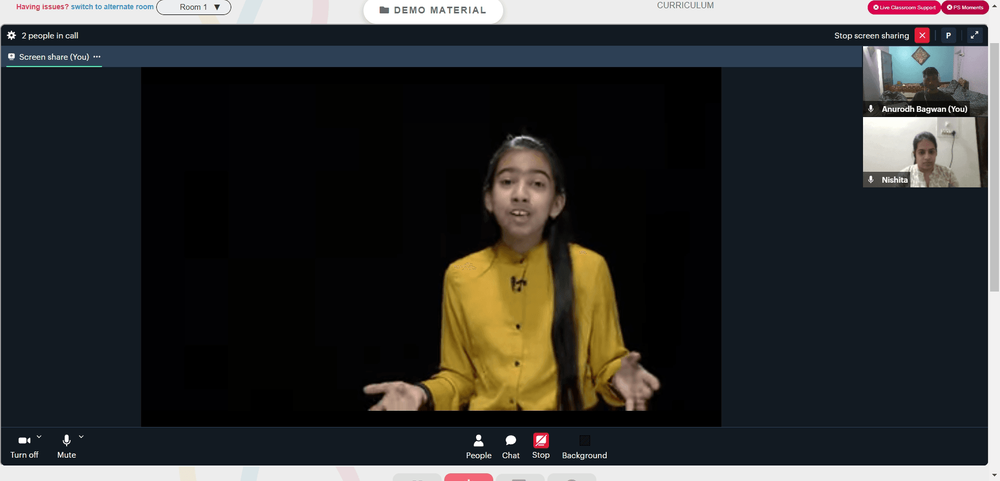The image size is (1000, 481).
Task: Enter fullscreen with expand arrows icon
Action: point(974,36)
